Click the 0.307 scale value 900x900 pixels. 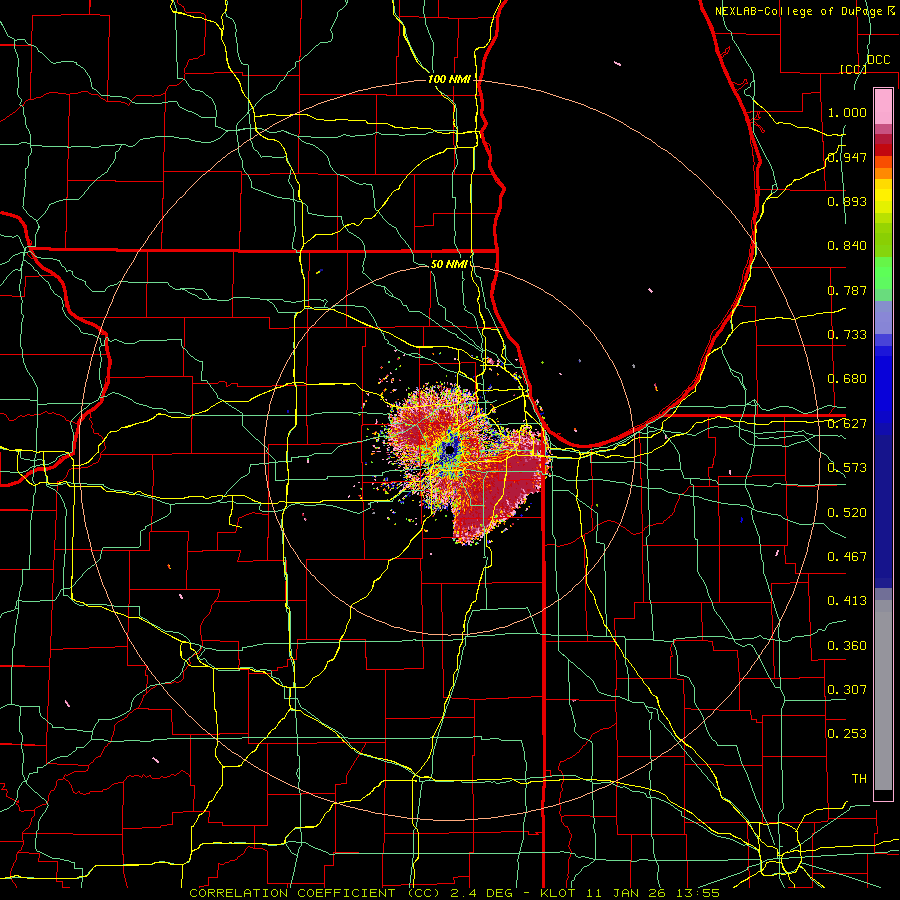click(x=847, y=689)
